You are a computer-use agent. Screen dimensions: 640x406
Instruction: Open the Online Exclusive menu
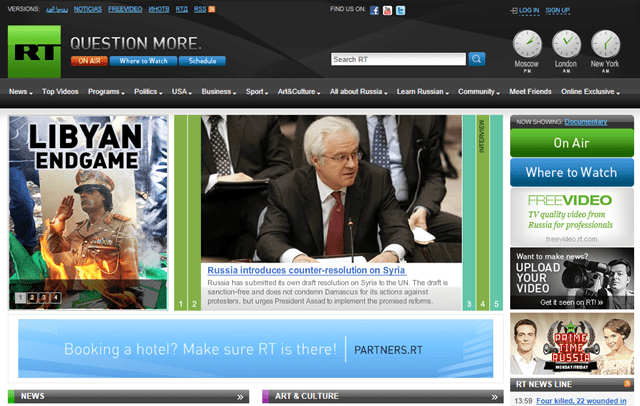pos(590,92)
